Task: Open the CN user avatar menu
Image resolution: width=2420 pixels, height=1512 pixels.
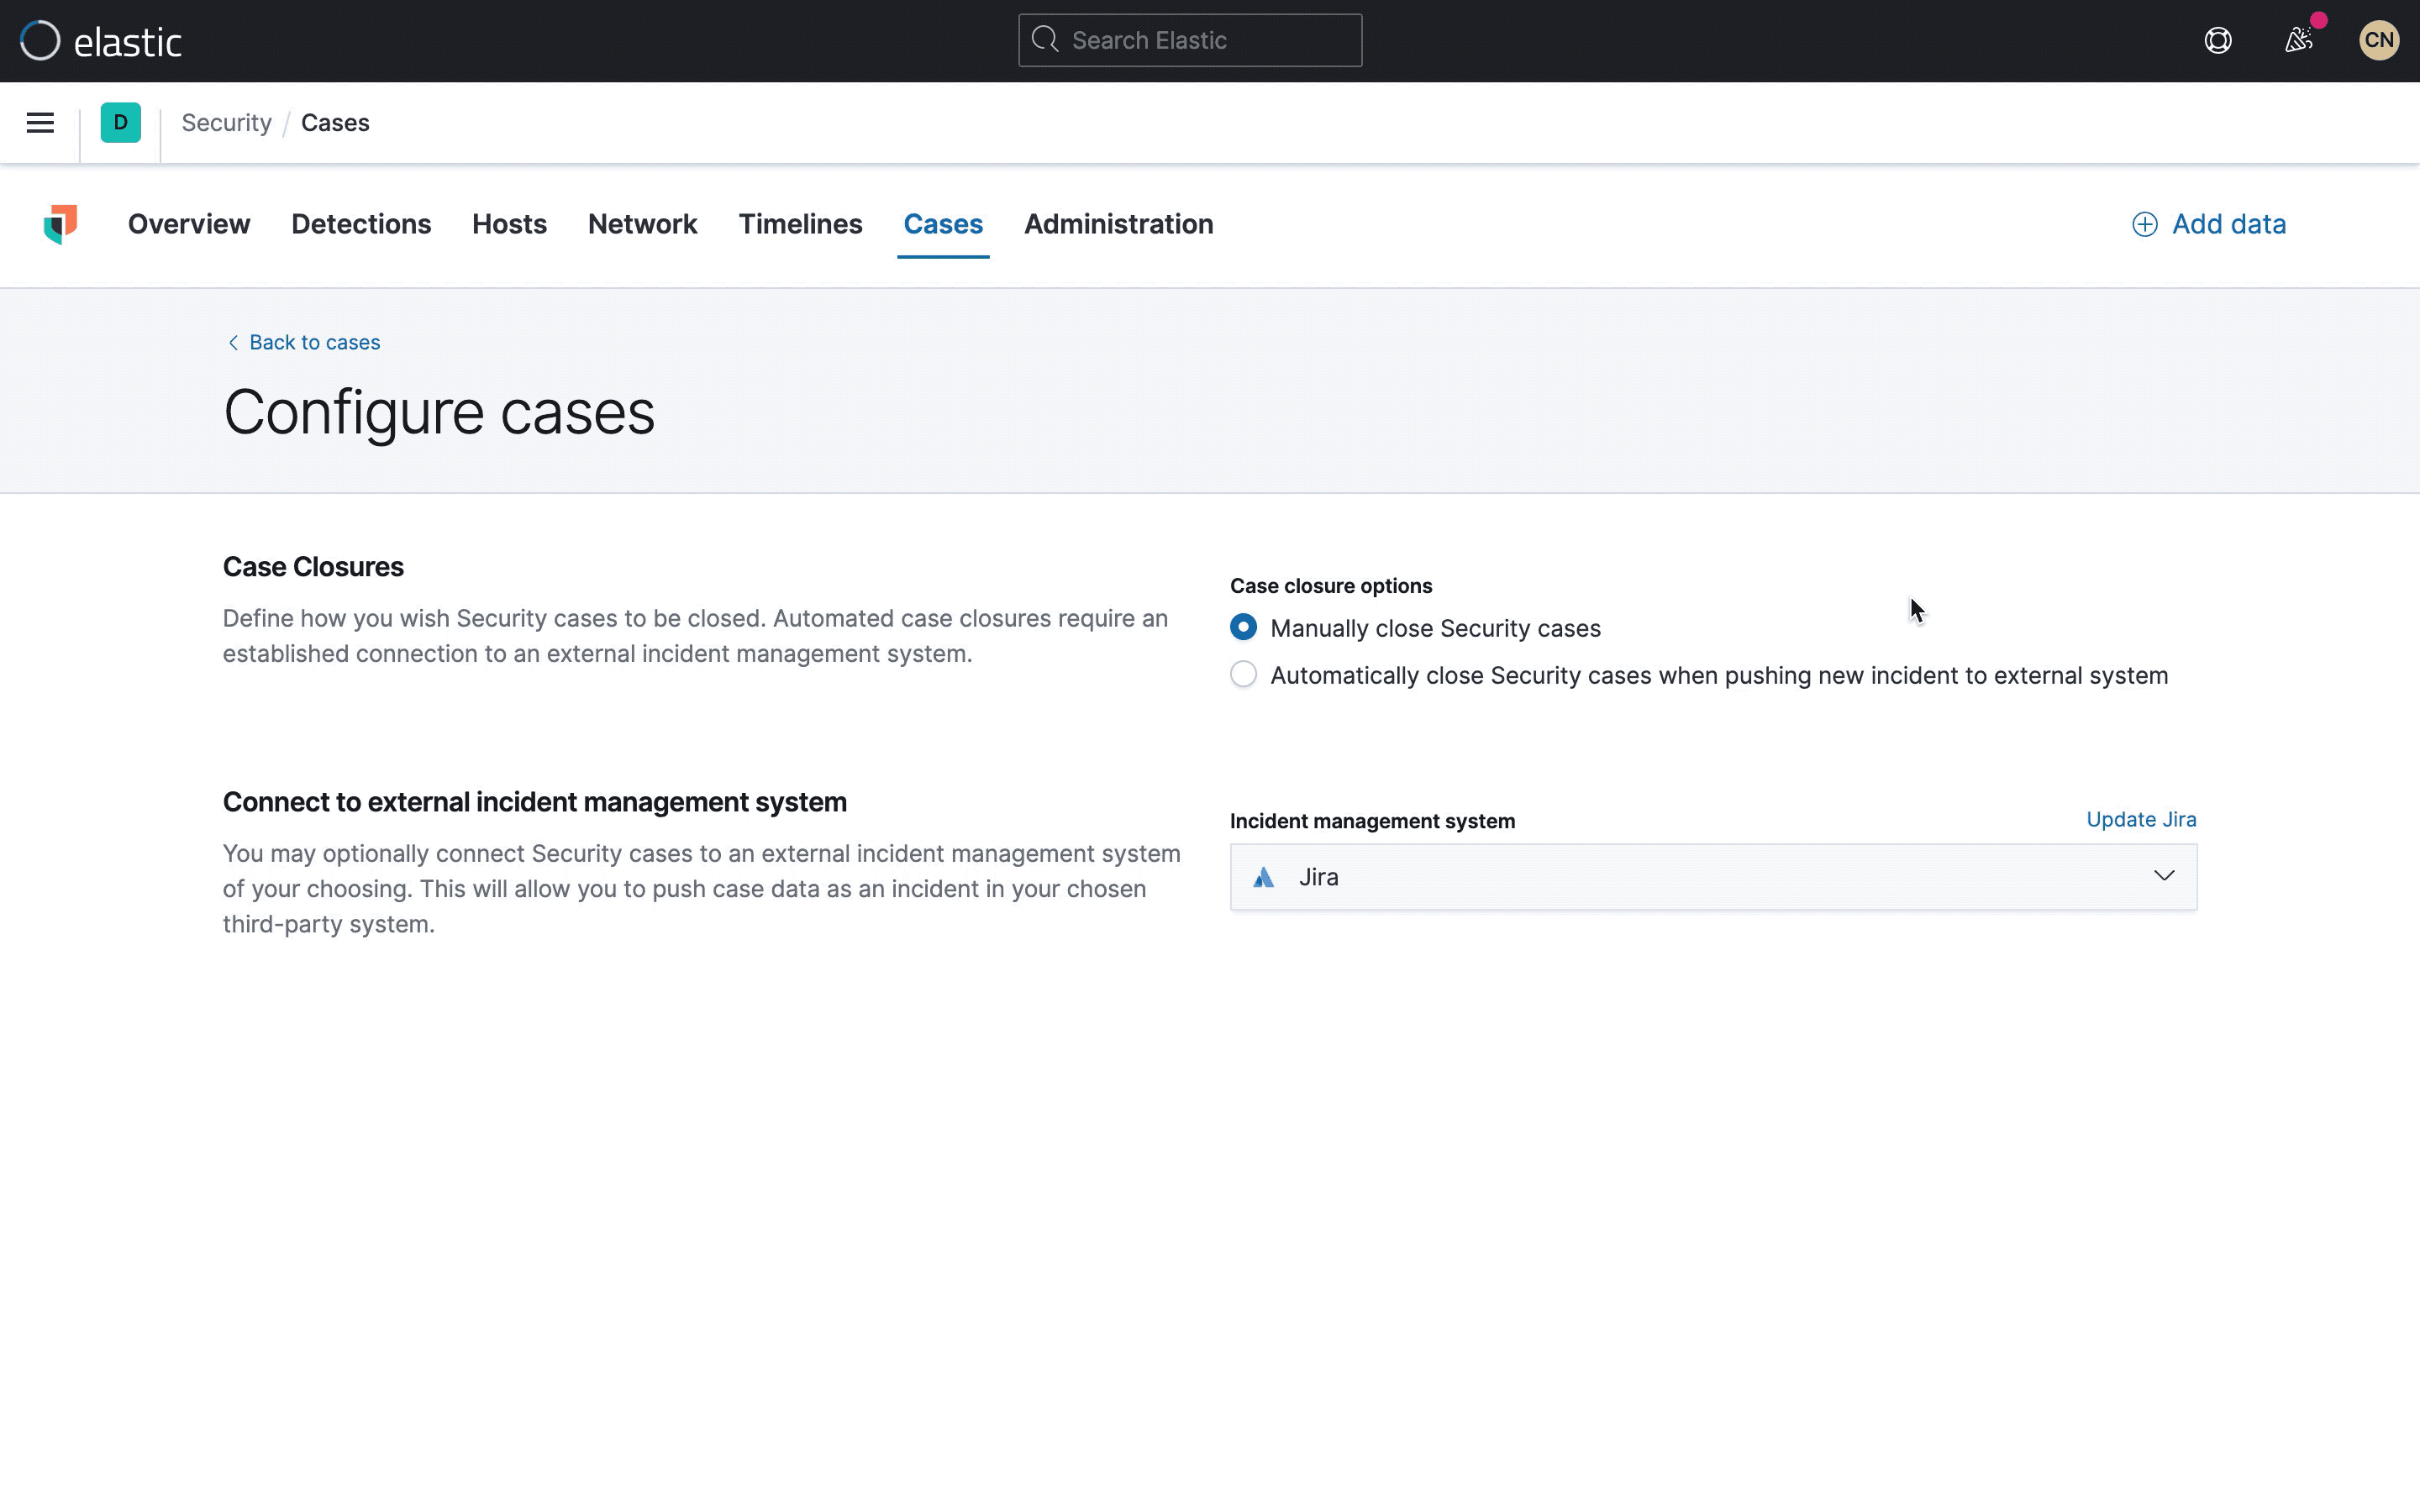Action: 2378,41
